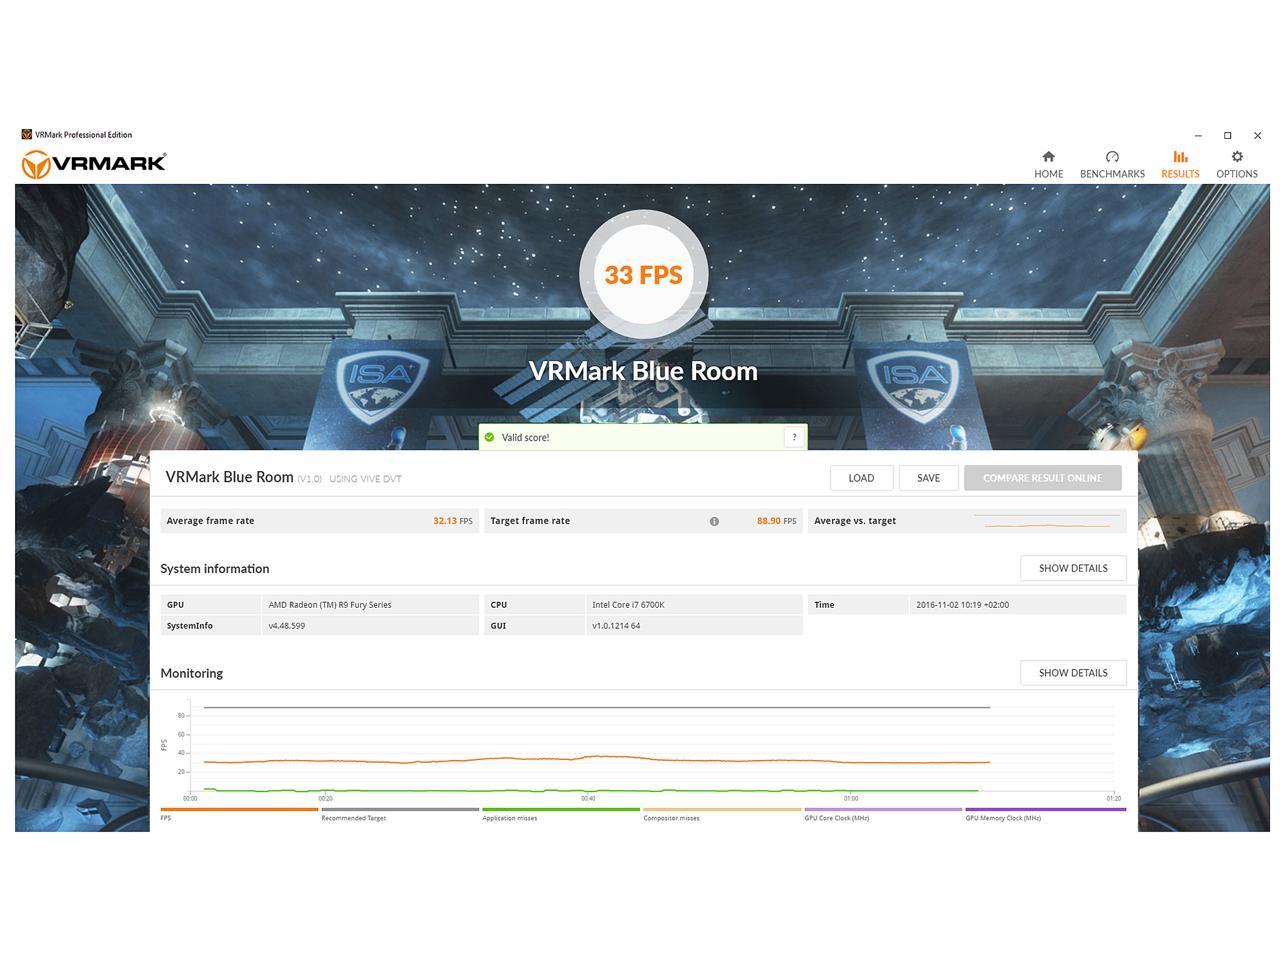Switch to the BENCHMARKS tab
This screenshot has height=960, width=1280.
pyautogui.click(x=1112, y=165)
